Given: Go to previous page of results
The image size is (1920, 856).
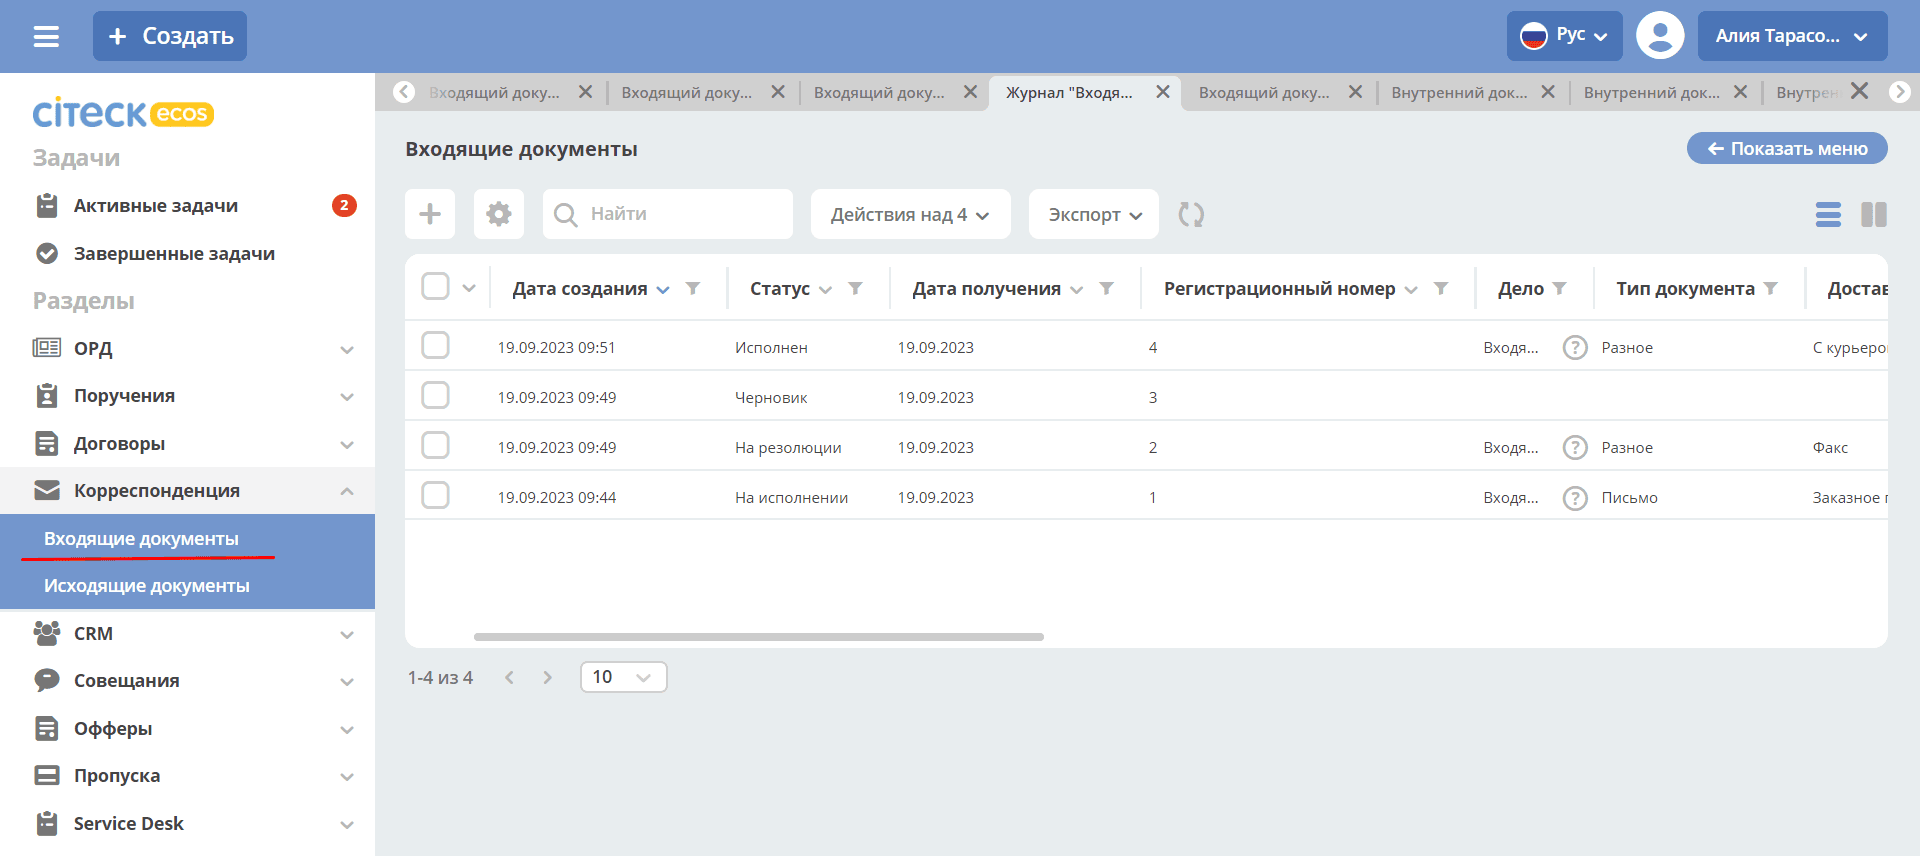Looking at the screenshot, I should tap(510, 677).
